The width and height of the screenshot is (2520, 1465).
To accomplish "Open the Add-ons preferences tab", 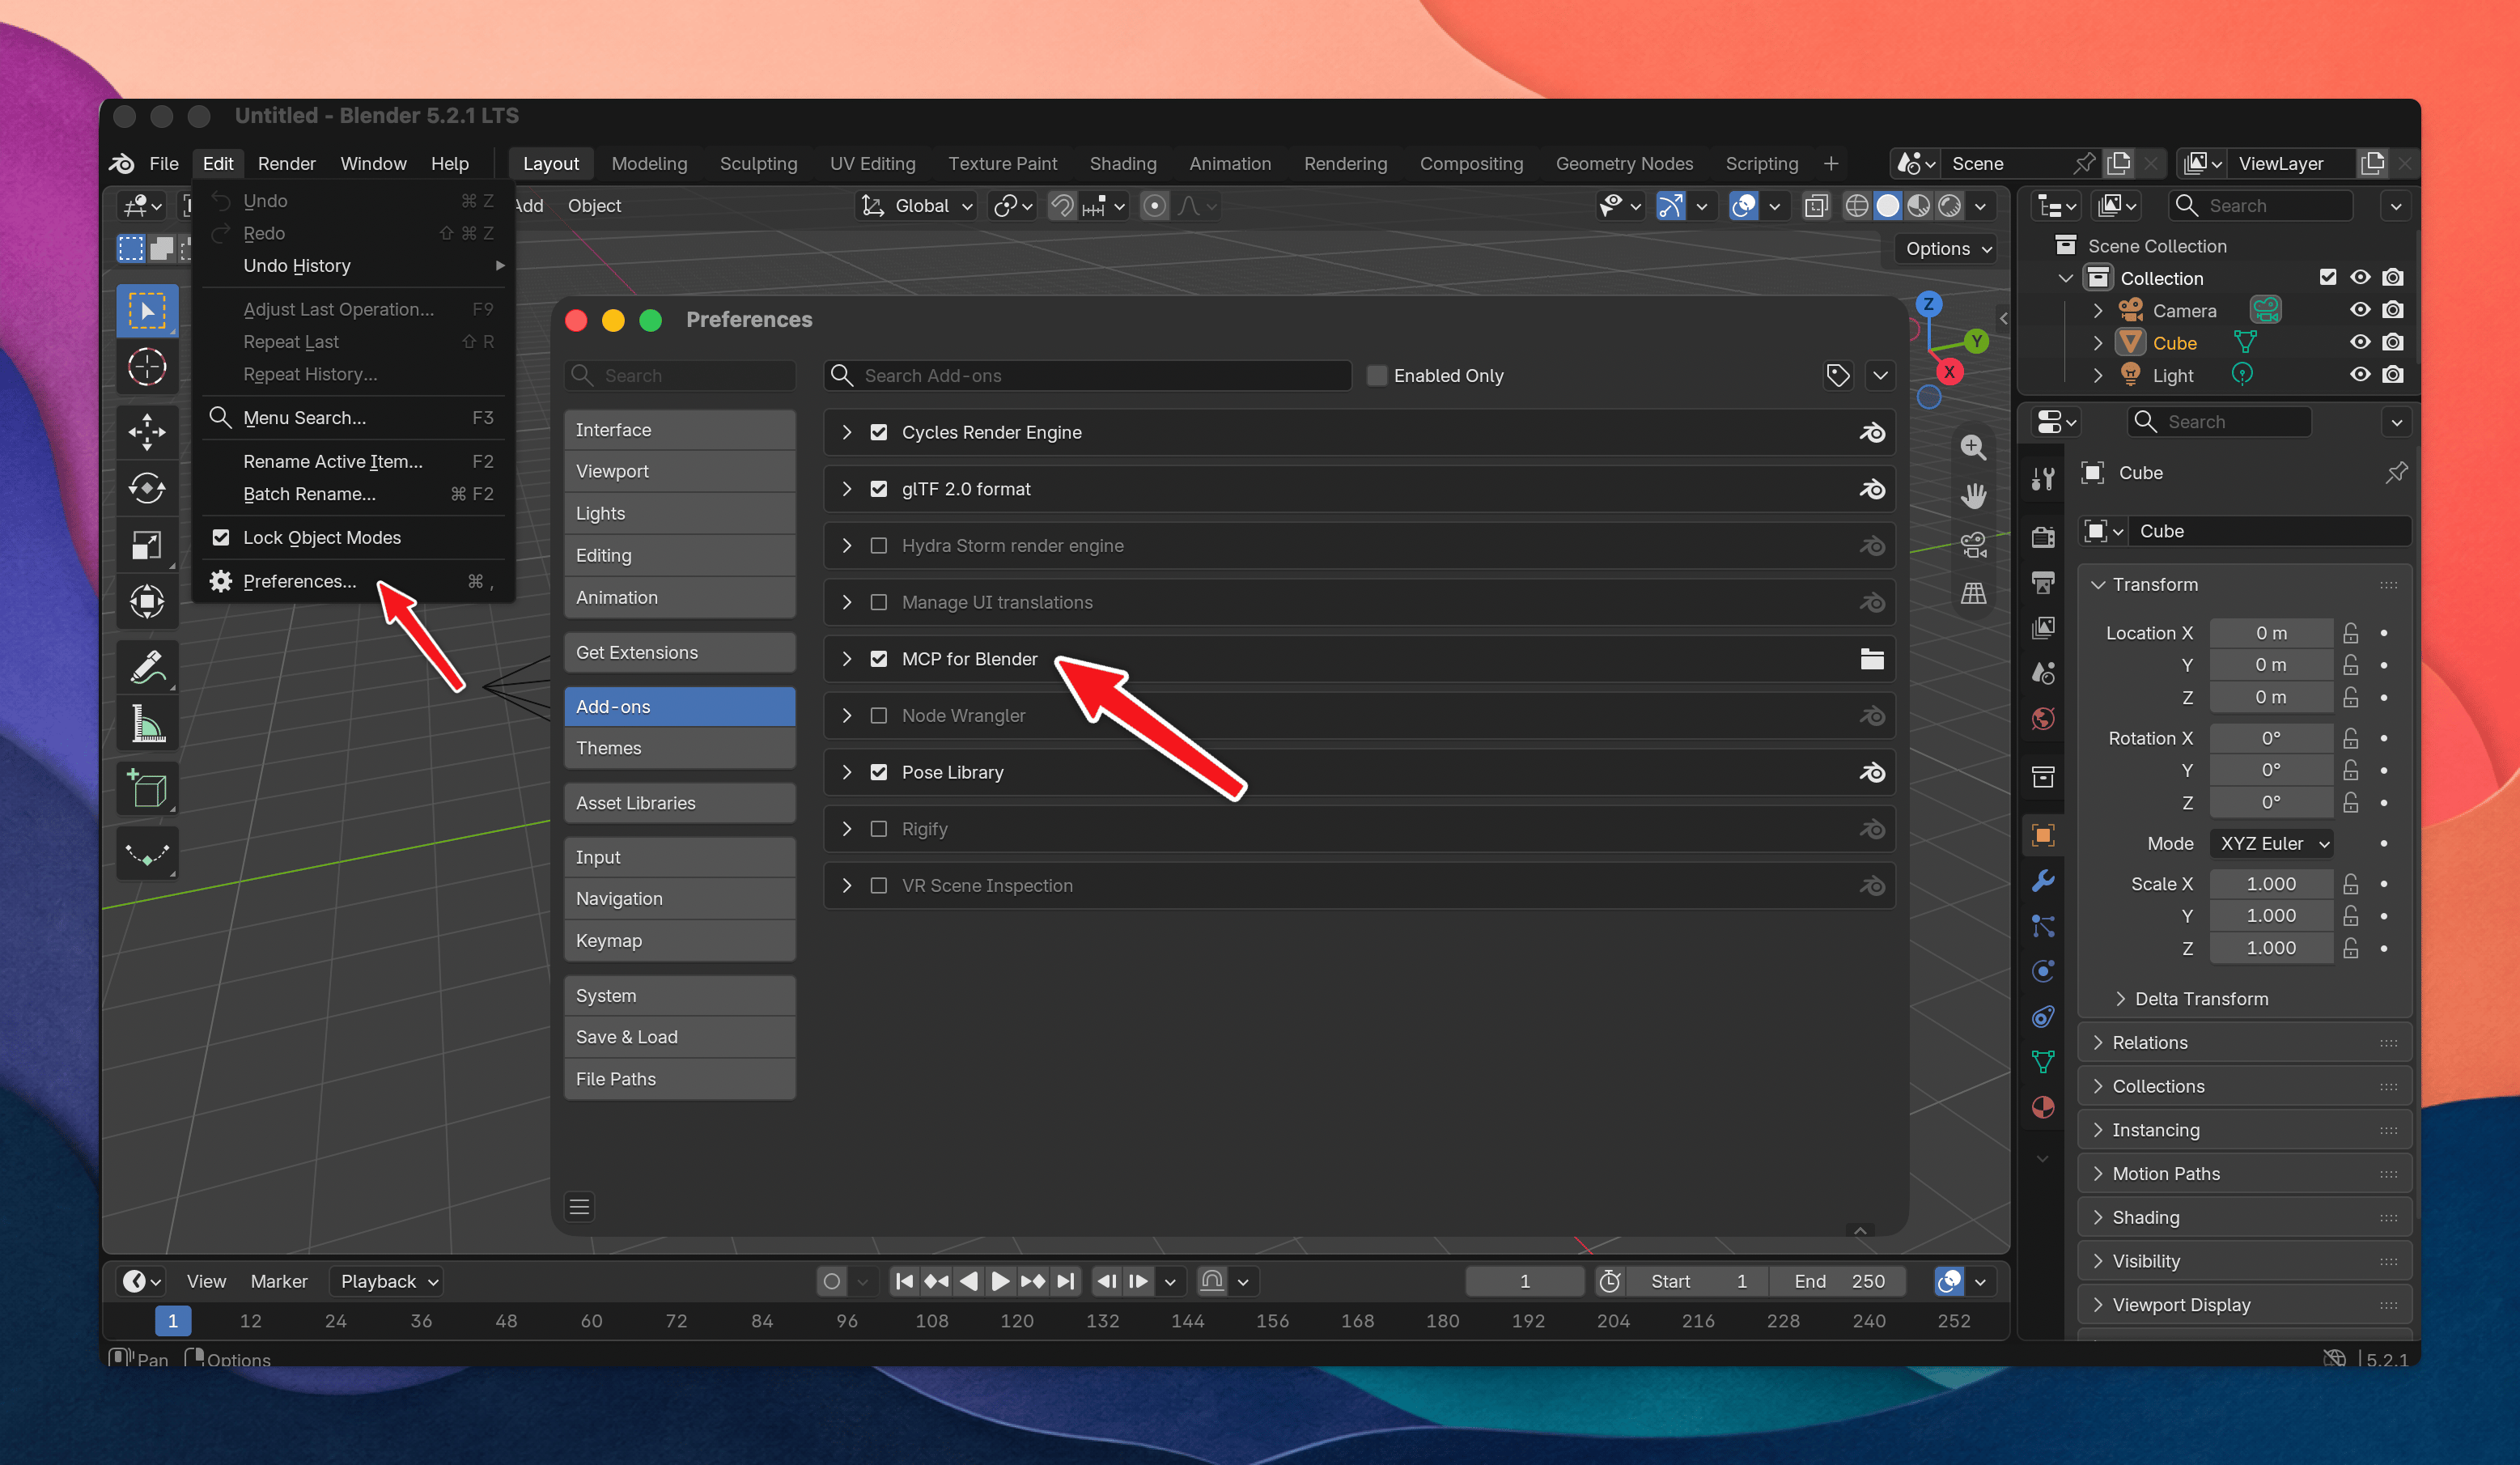I will [x=679, y=707].
